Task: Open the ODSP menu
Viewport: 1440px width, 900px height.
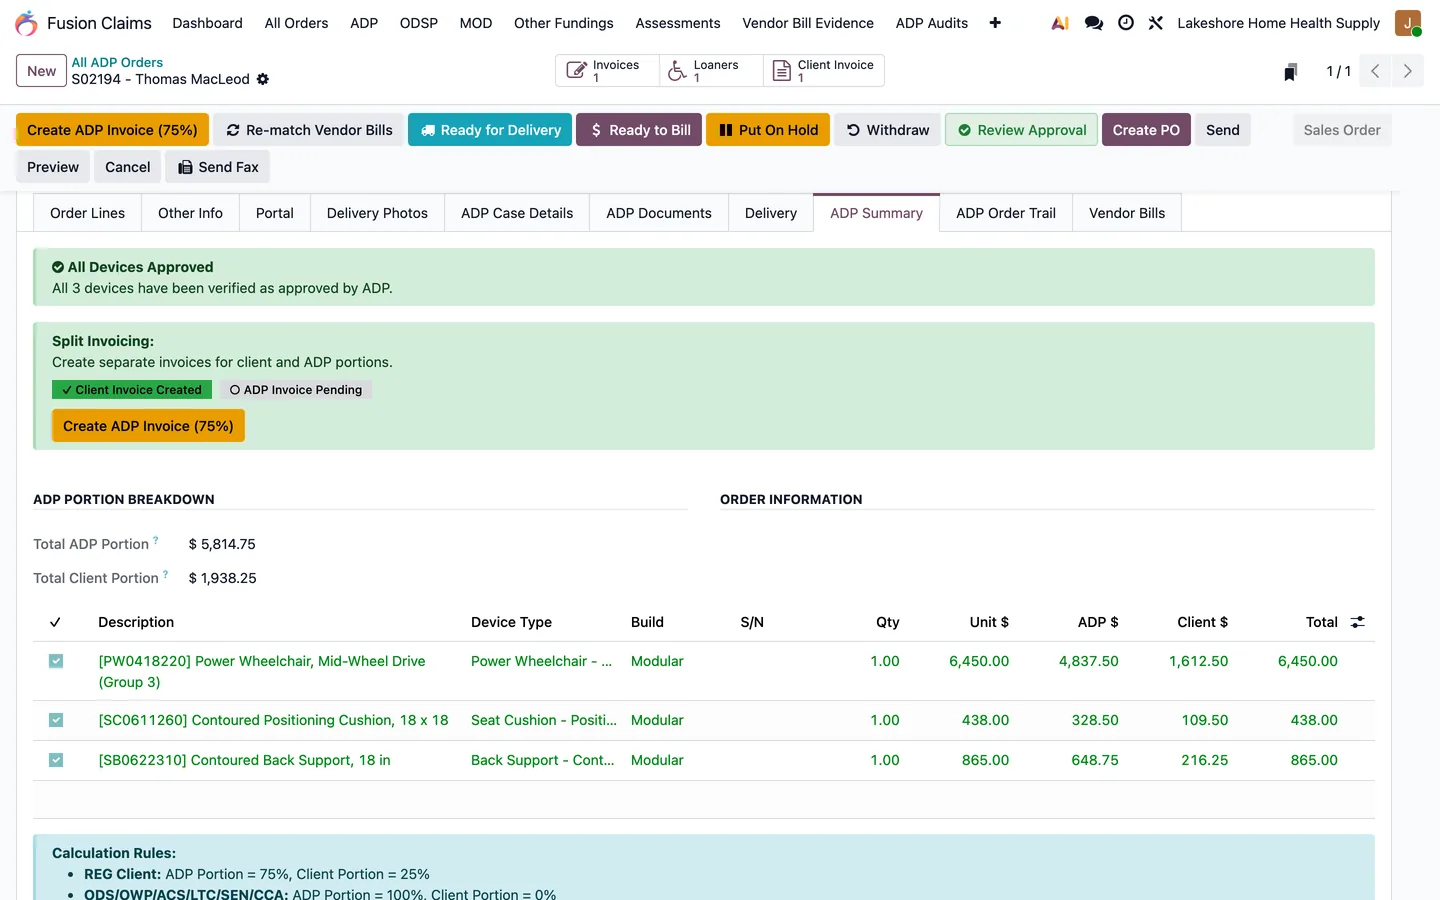Action: pyautogui.click(x=419, y=23)
